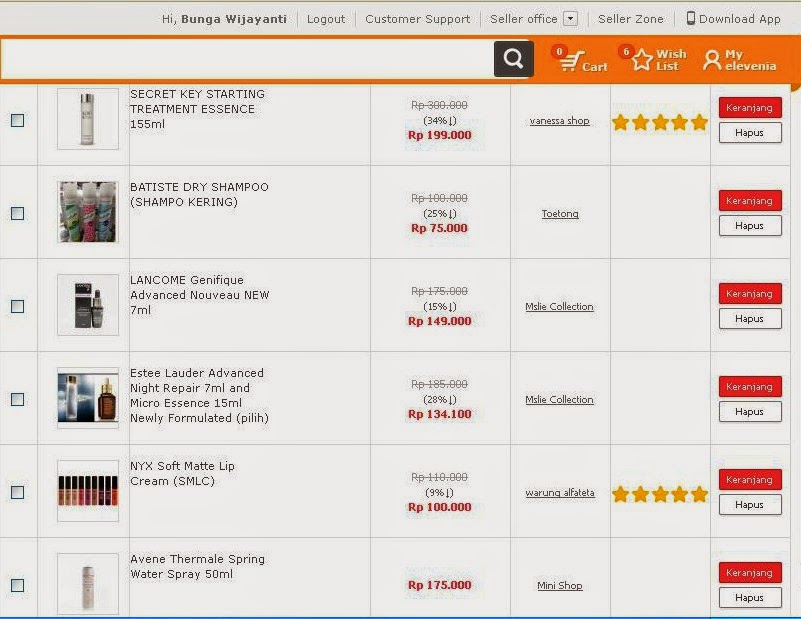Open My elevenia account menu

point(739,60)
